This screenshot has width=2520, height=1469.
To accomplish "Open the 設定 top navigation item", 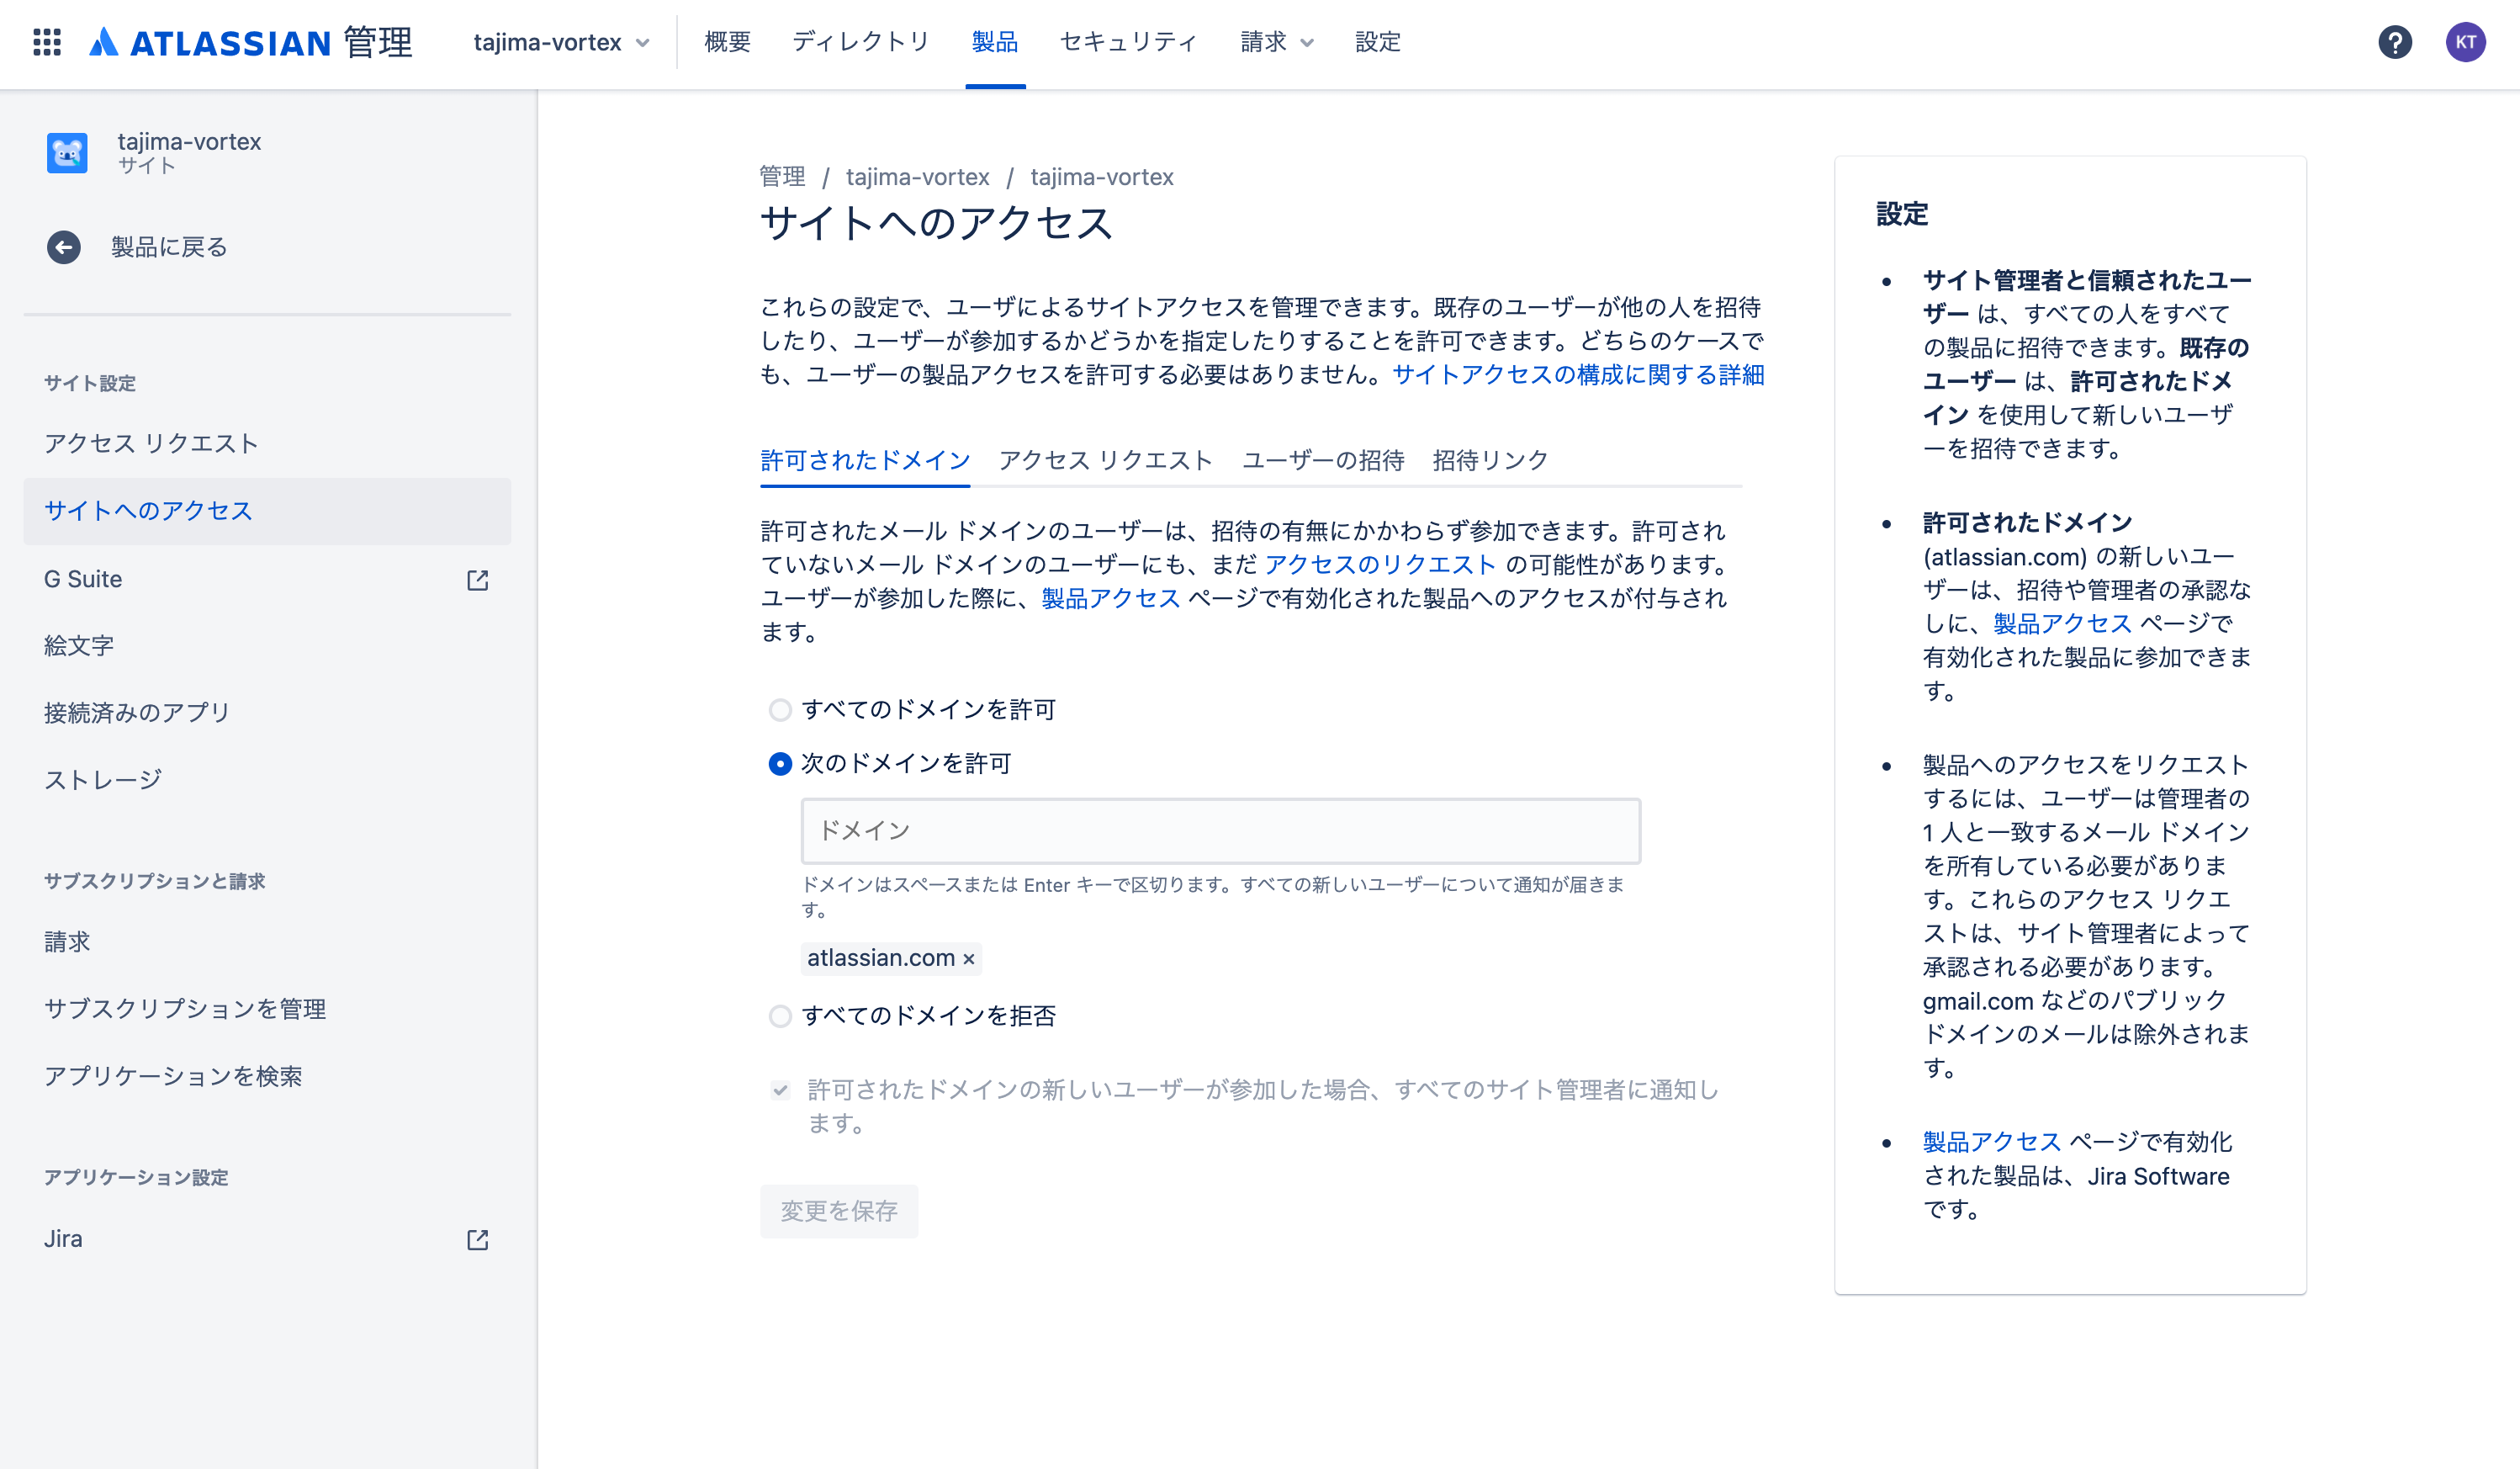I will tap(1378, 42).
